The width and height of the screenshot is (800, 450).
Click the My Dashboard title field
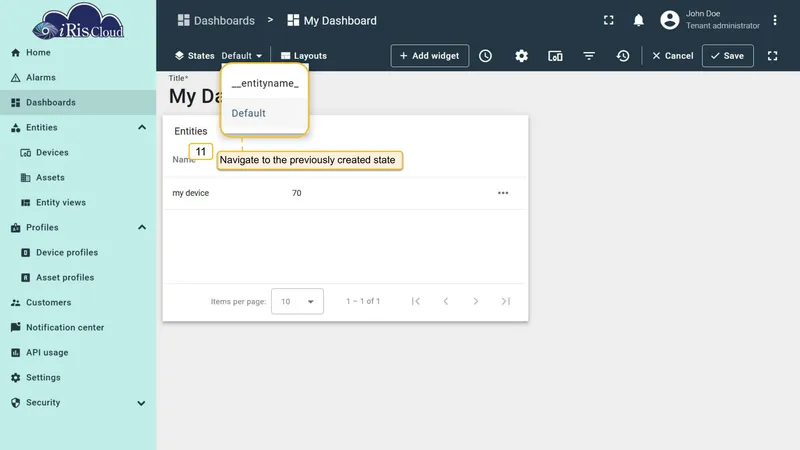tap(194, 96)
